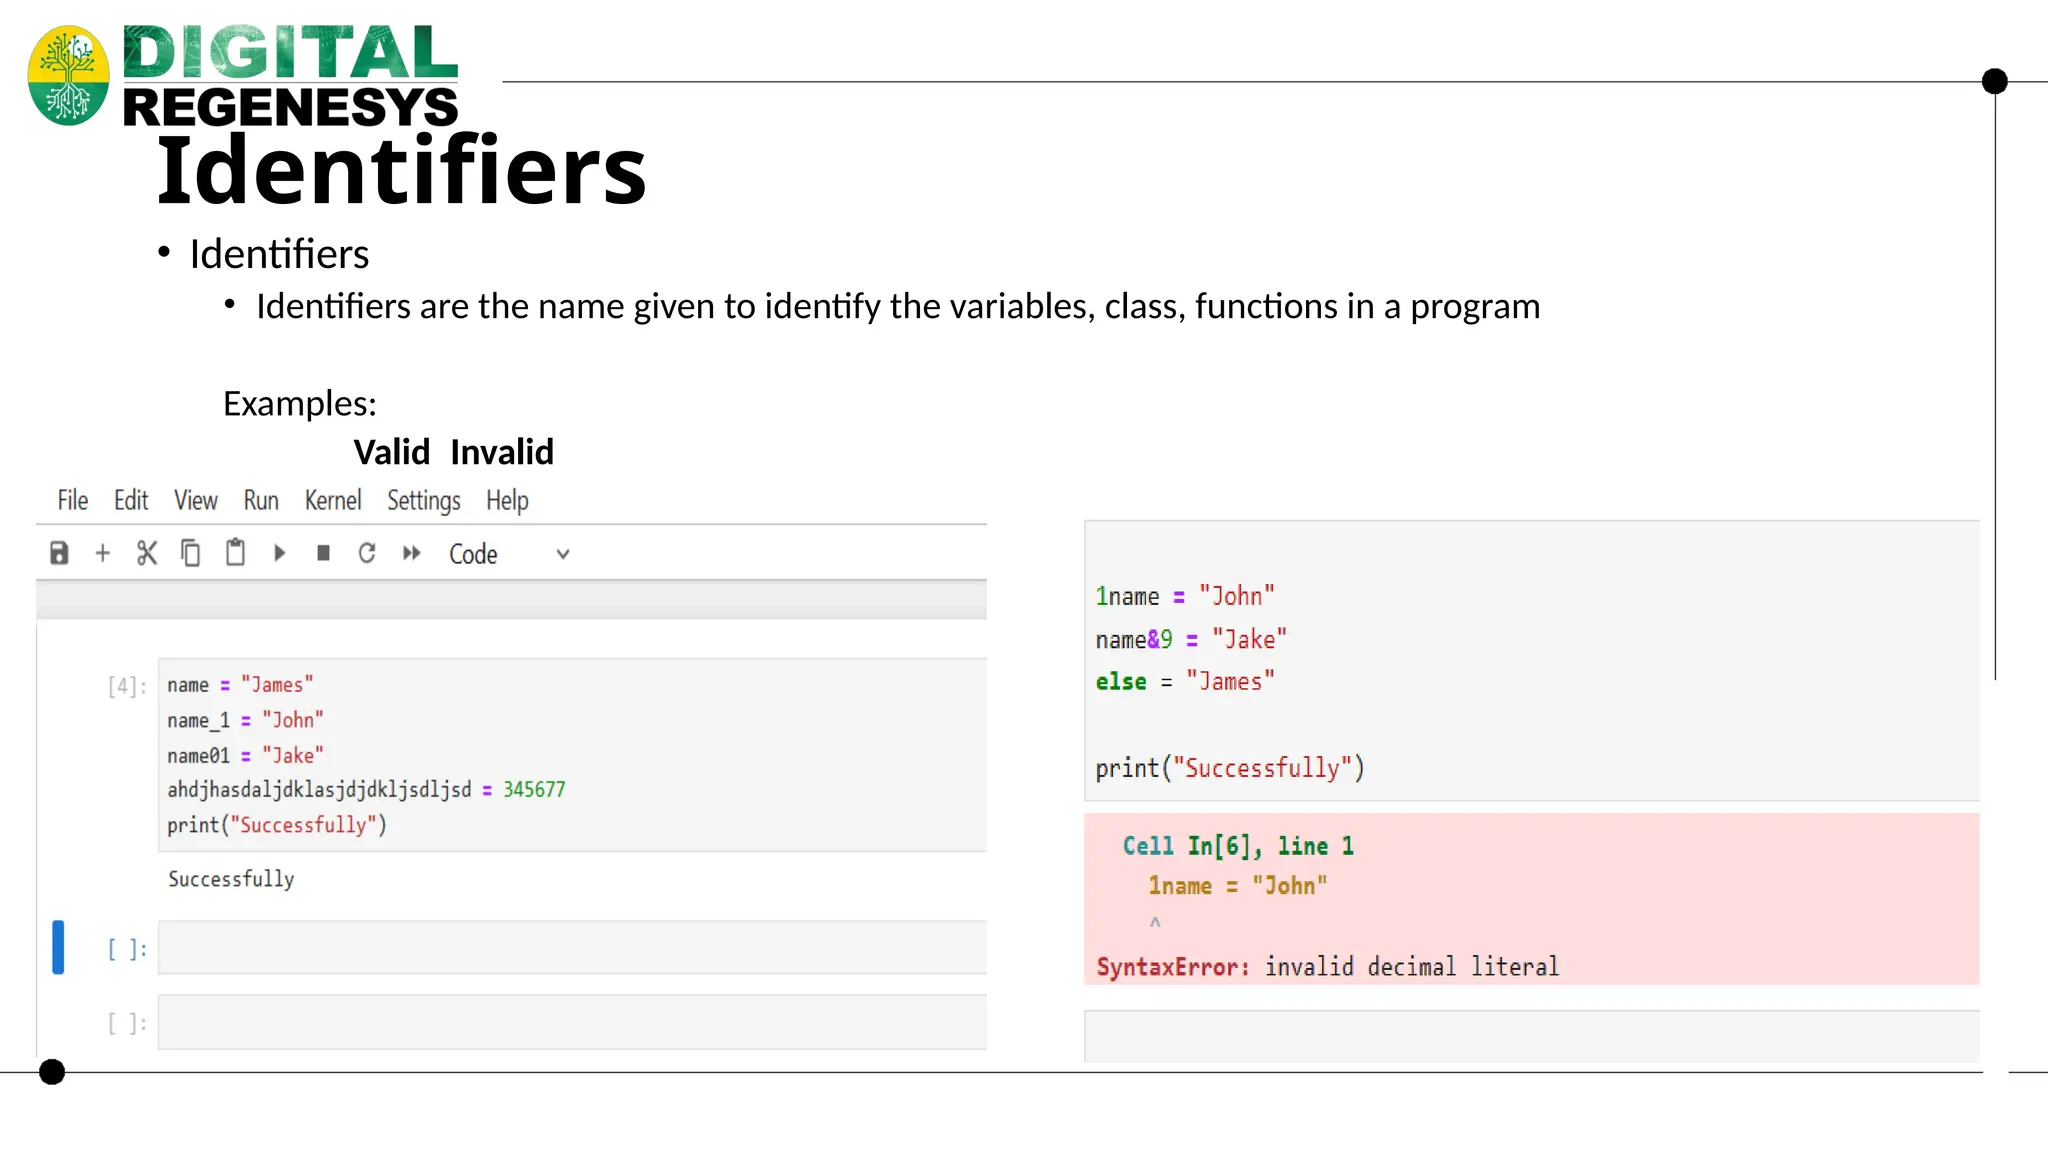The width and height of the screenshot is (2048, 1152).
Task: Click the Invalid column heading
Action: 502,452
